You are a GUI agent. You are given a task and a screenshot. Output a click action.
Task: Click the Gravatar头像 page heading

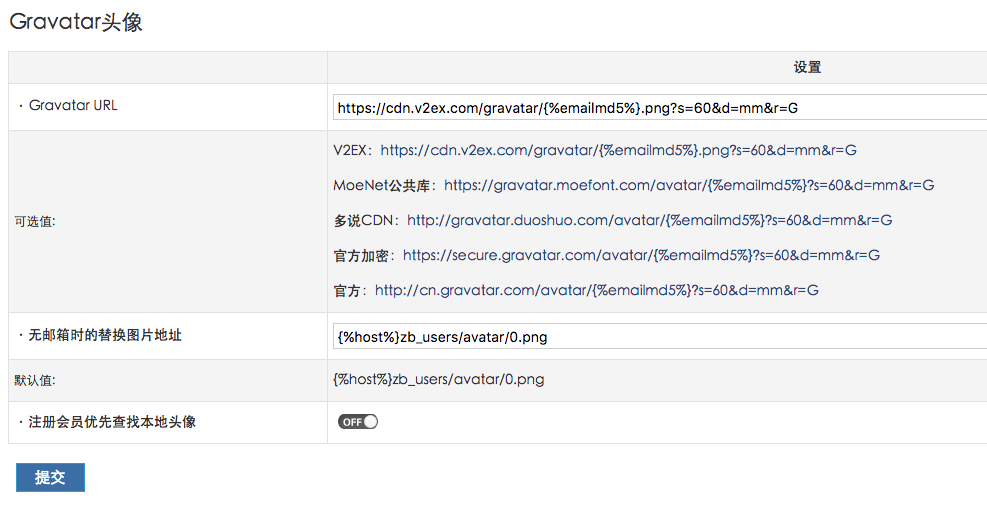pyautogui.click(x=76, y=22)
